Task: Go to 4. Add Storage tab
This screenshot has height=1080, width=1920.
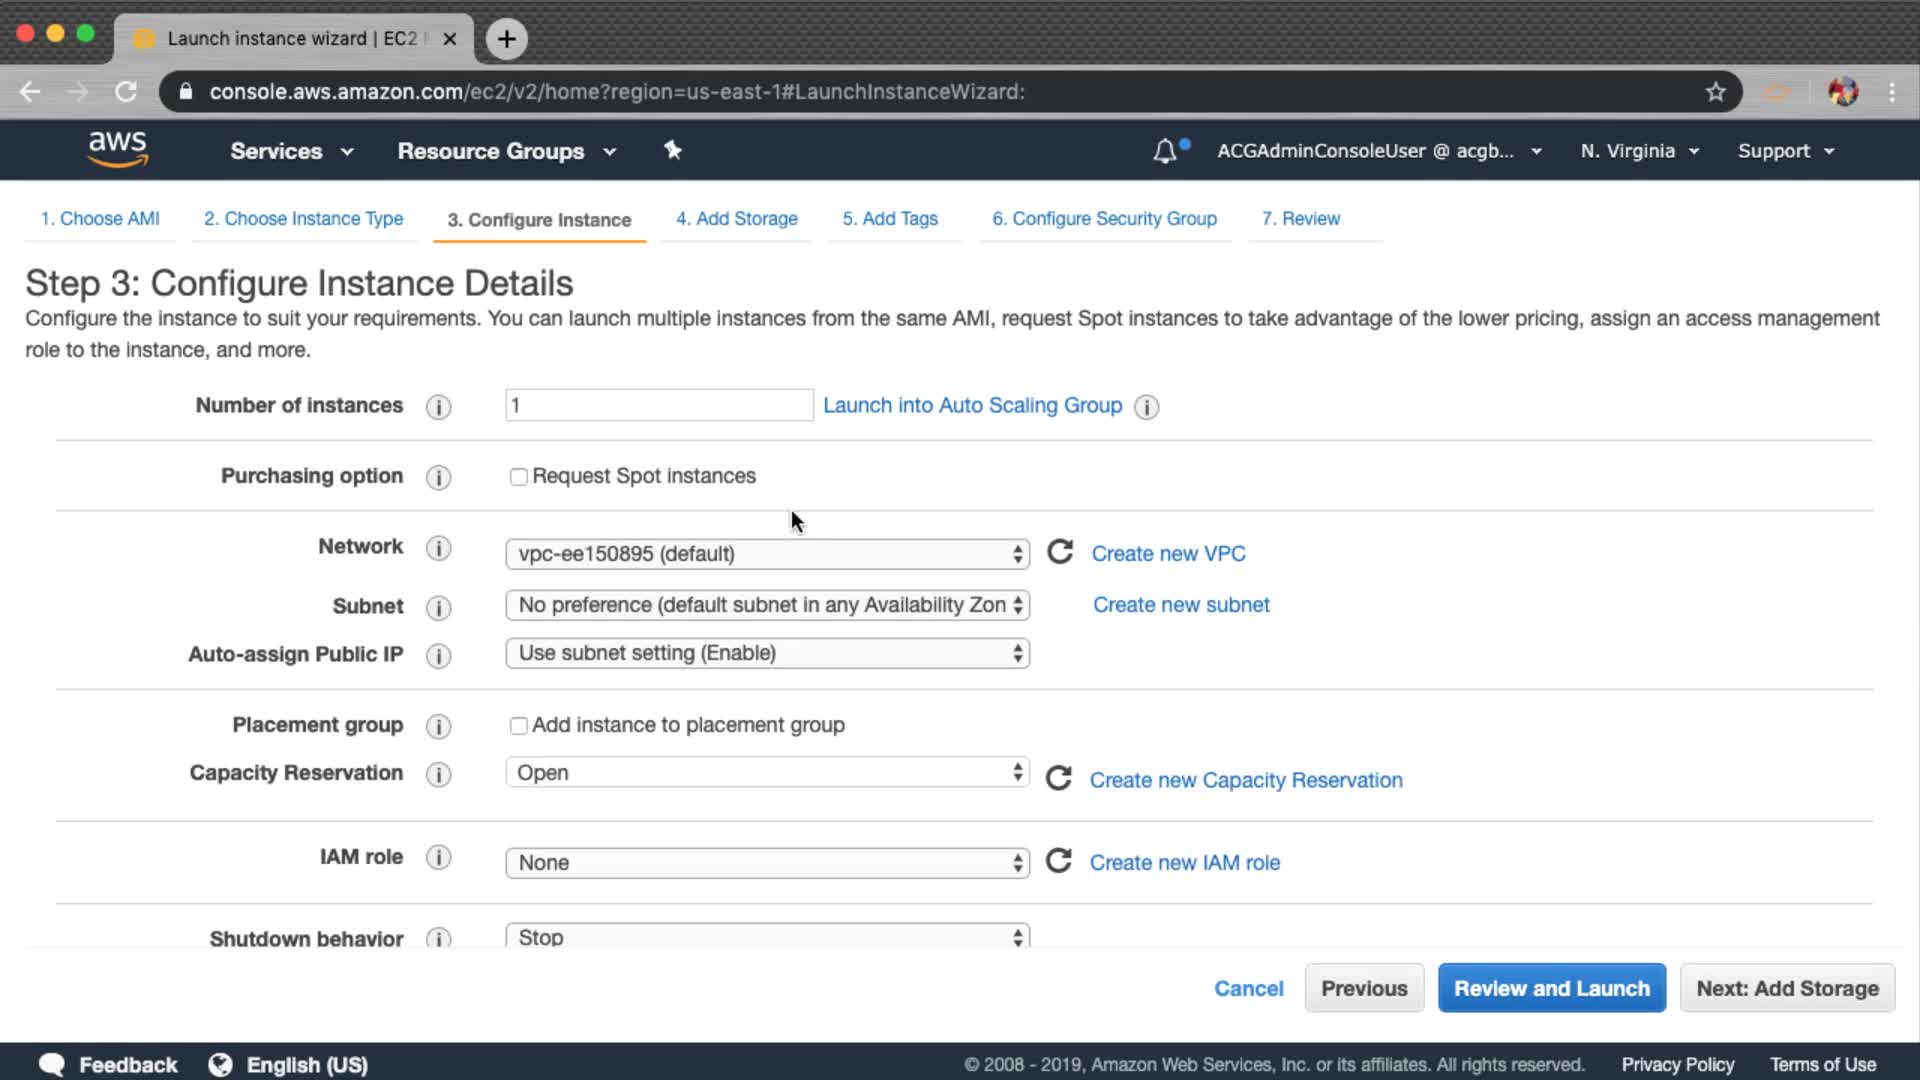Action: coord(736,219)
